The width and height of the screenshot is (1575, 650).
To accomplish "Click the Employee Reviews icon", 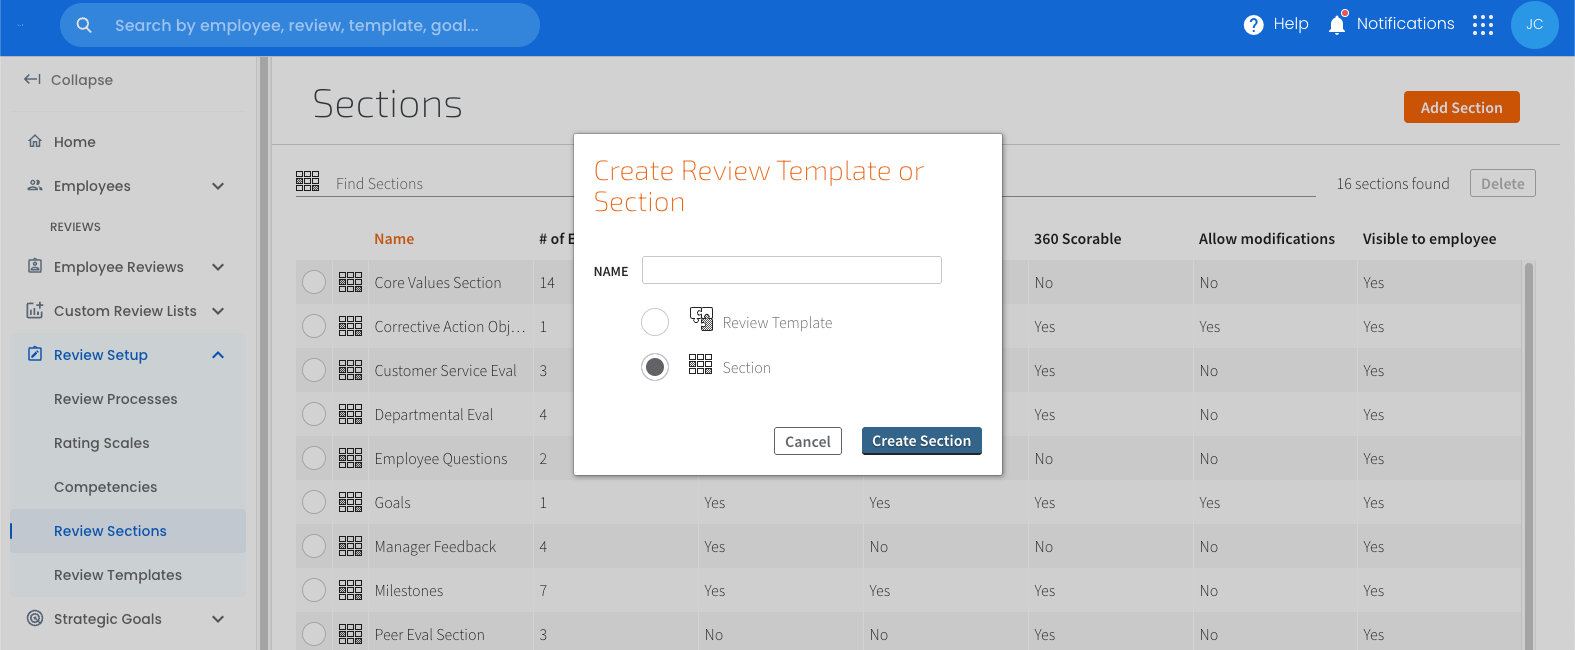I will 35,266.
